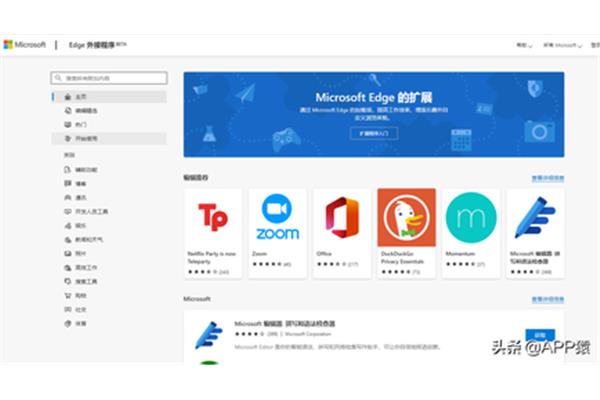Screen dimensions: 600x400
Task: Open the Zoom extension logo
Action: coord(277,217)
